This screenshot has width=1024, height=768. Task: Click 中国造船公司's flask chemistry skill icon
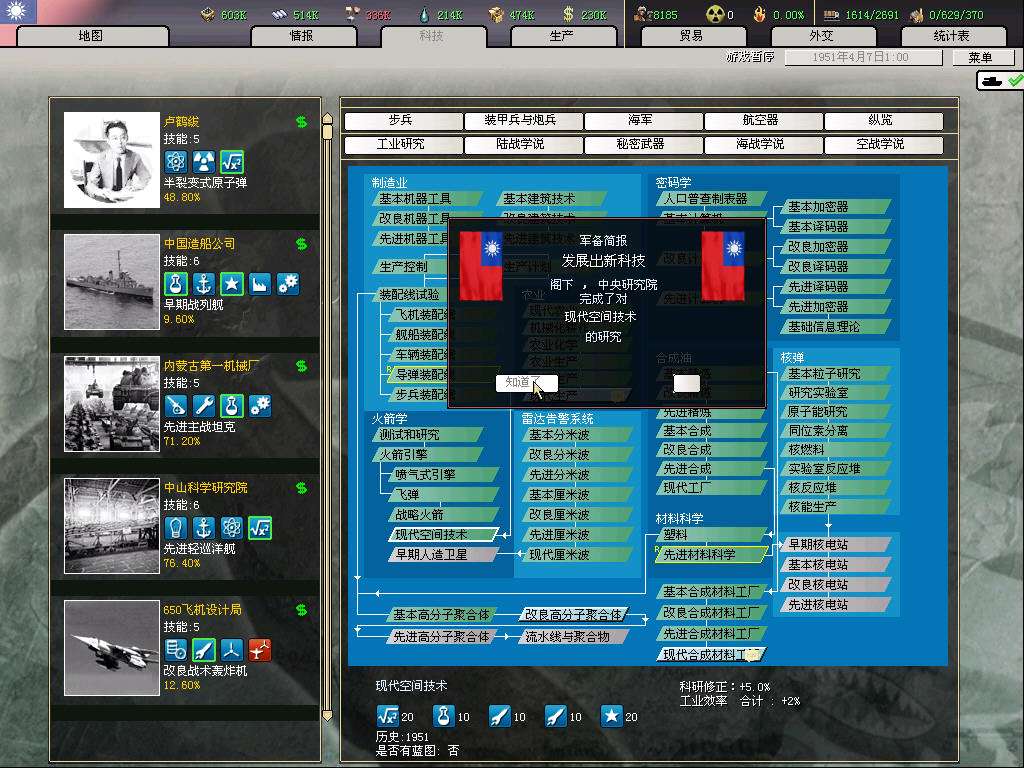point(175,283)
